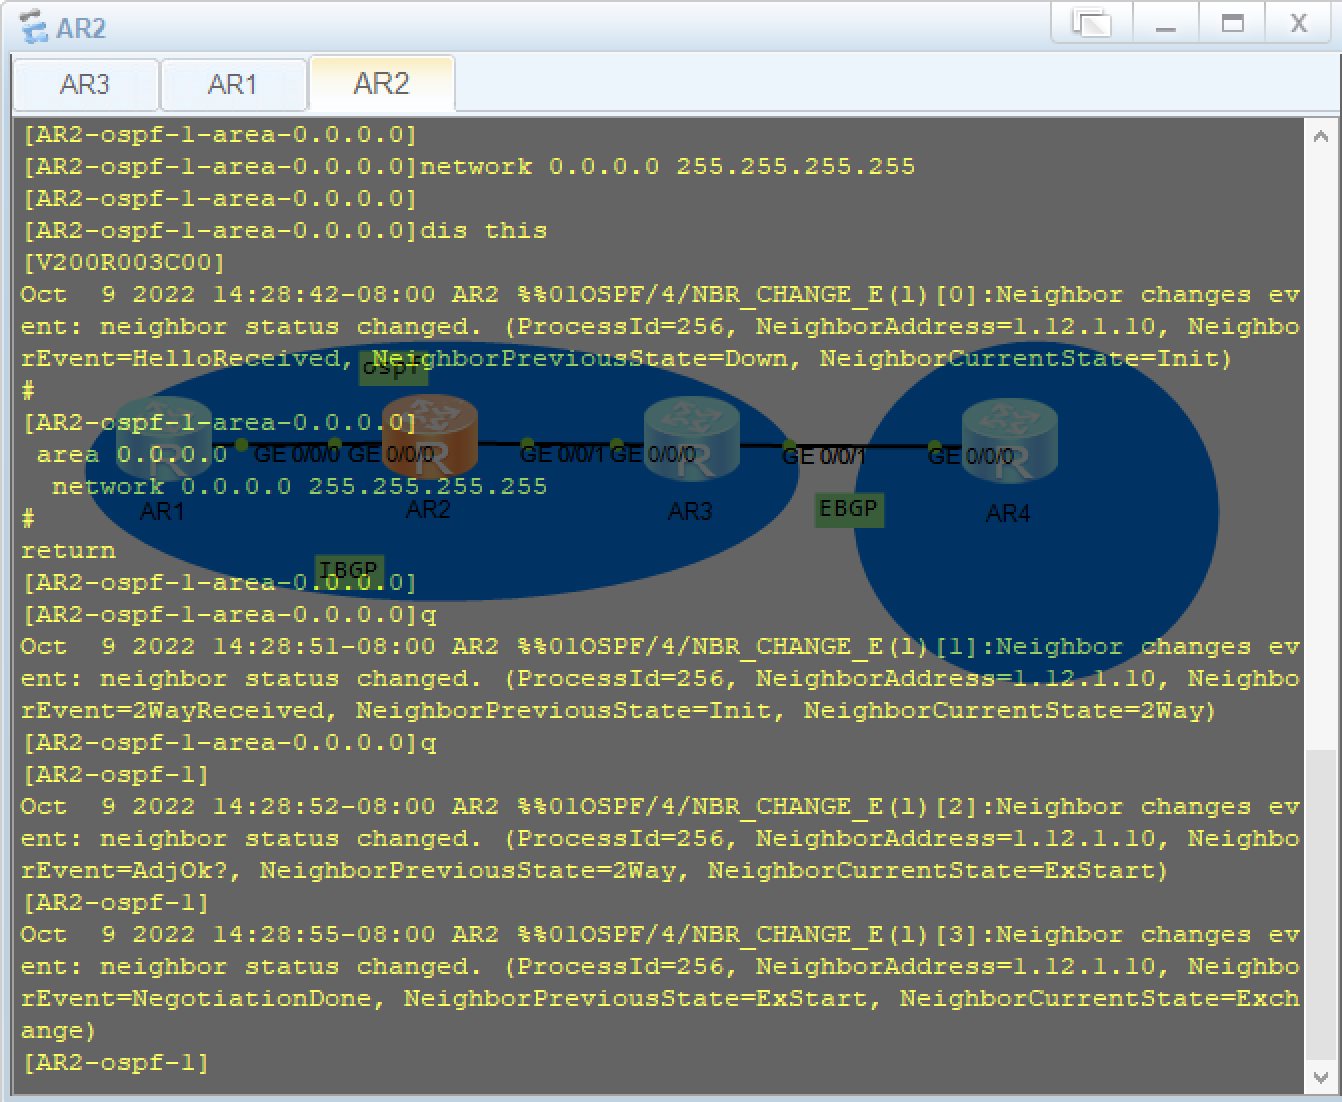Click the 'rEvent=2WayReceived' log line

click(x=618, y=710)
